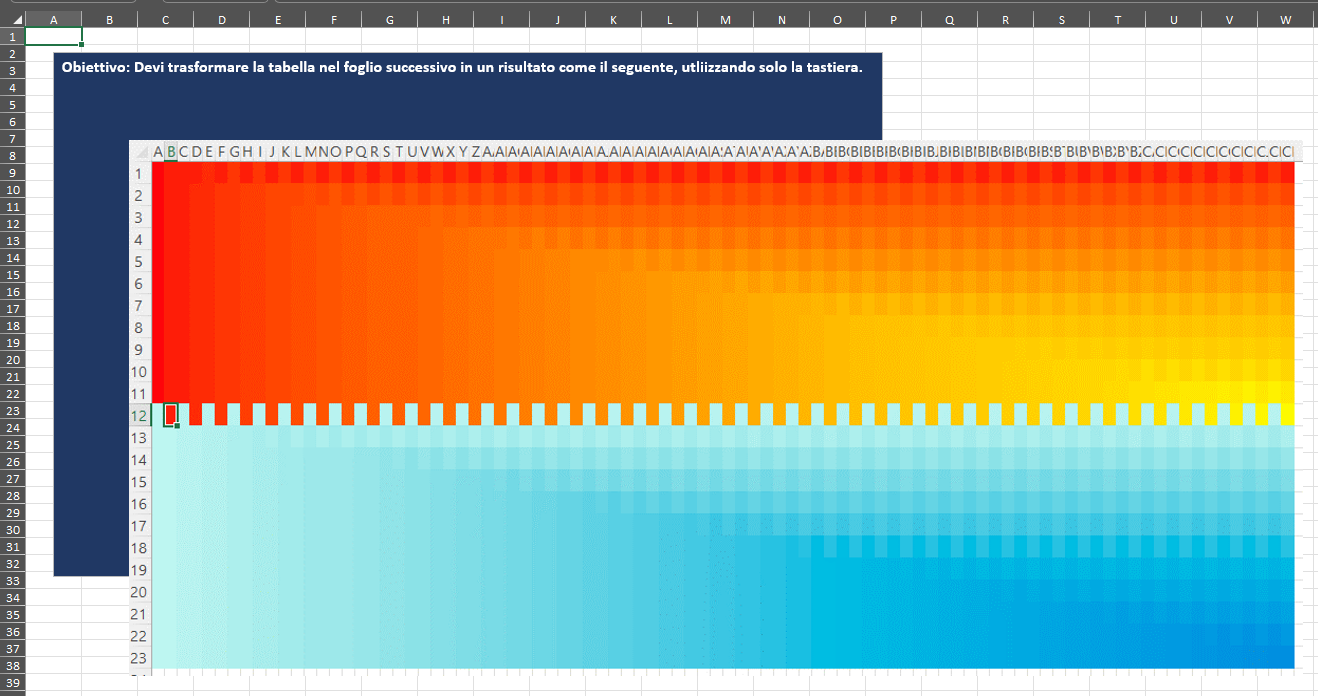1318x696 pixels.
Task: Select worksheet row header 1
Action: (x=12, y=36)
